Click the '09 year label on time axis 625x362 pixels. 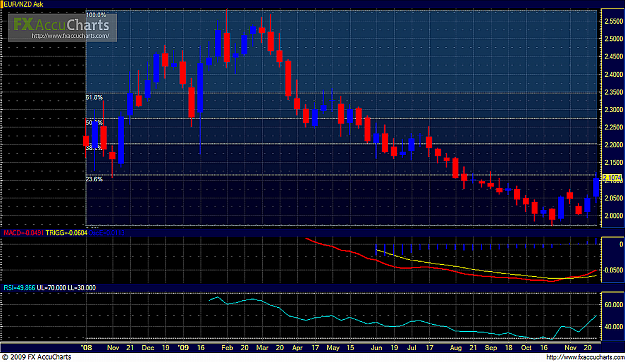[x=183, y=348]
